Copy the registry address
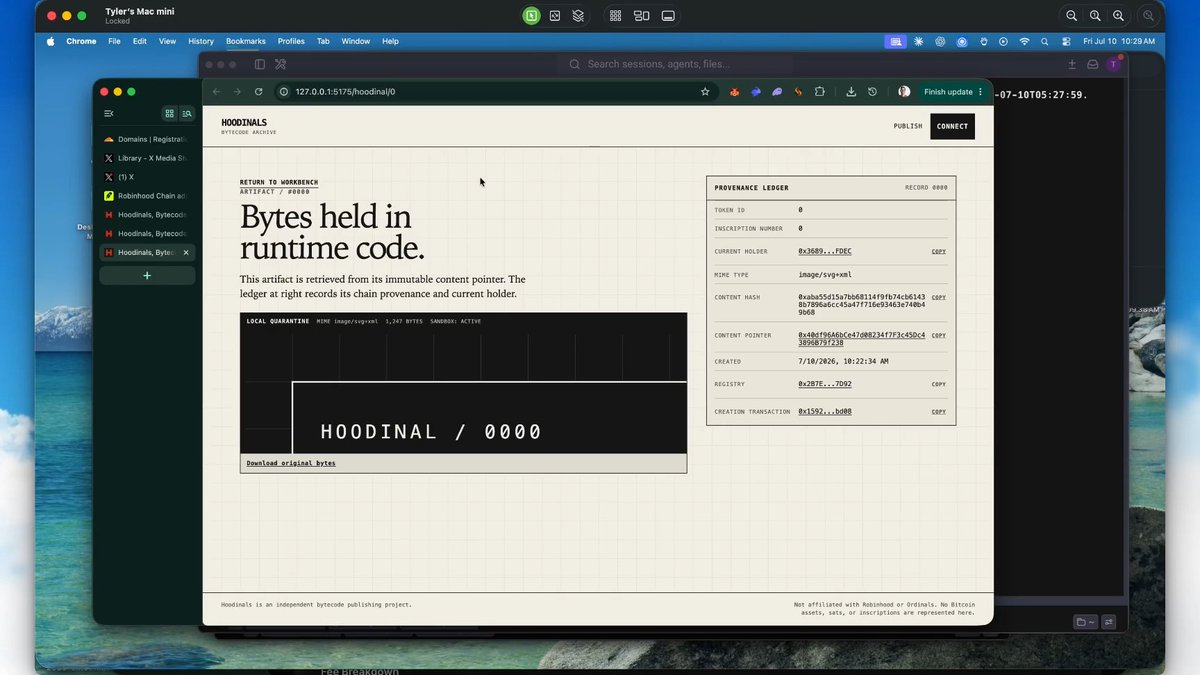The height and width of the screenshot is (675, 1200). tap(939, 384)
